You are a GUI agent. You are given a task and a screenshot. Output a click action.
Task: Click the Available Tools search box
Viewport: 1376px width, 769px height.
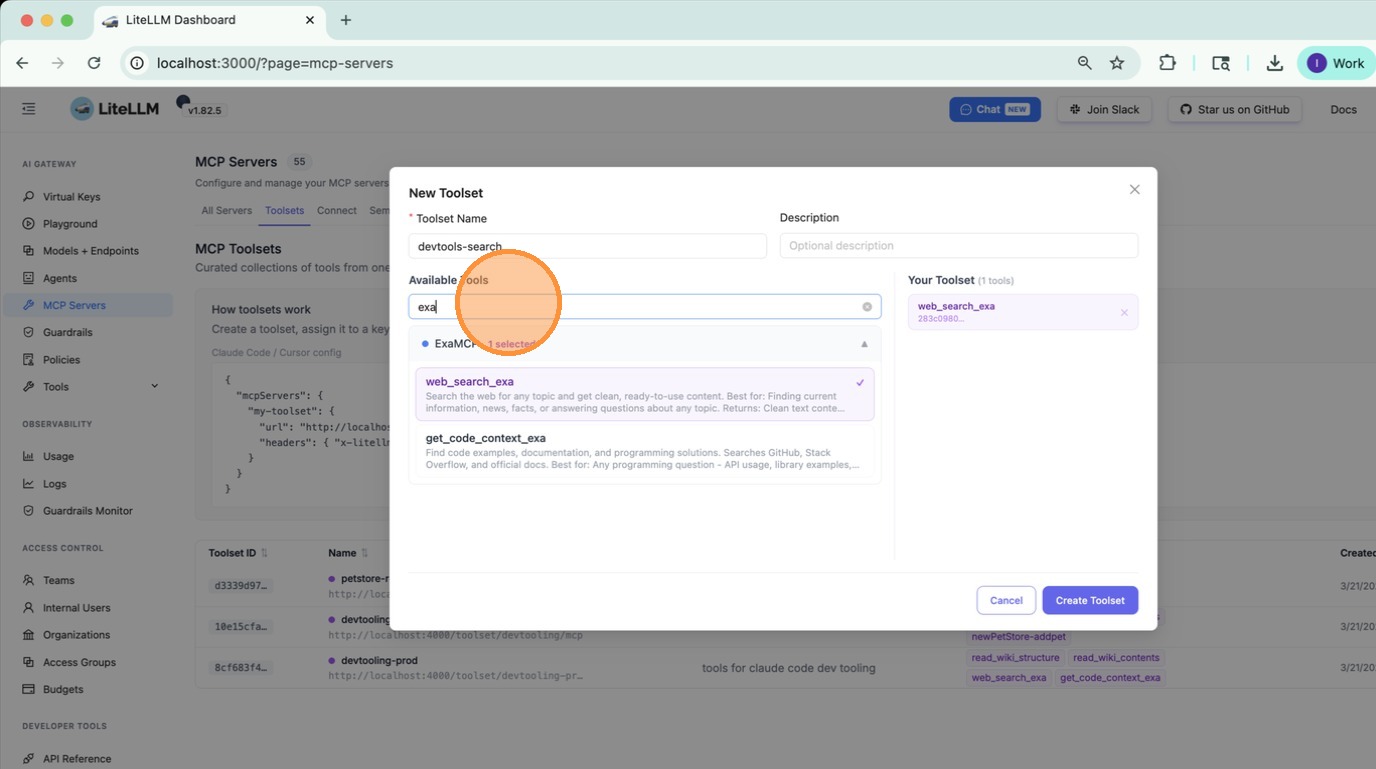point(645,307)
